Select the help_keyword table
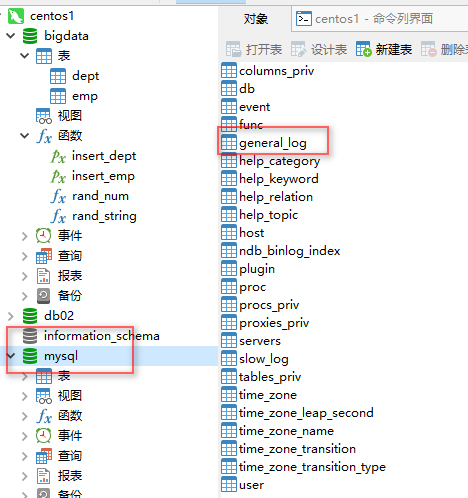 tap(270, 179)
